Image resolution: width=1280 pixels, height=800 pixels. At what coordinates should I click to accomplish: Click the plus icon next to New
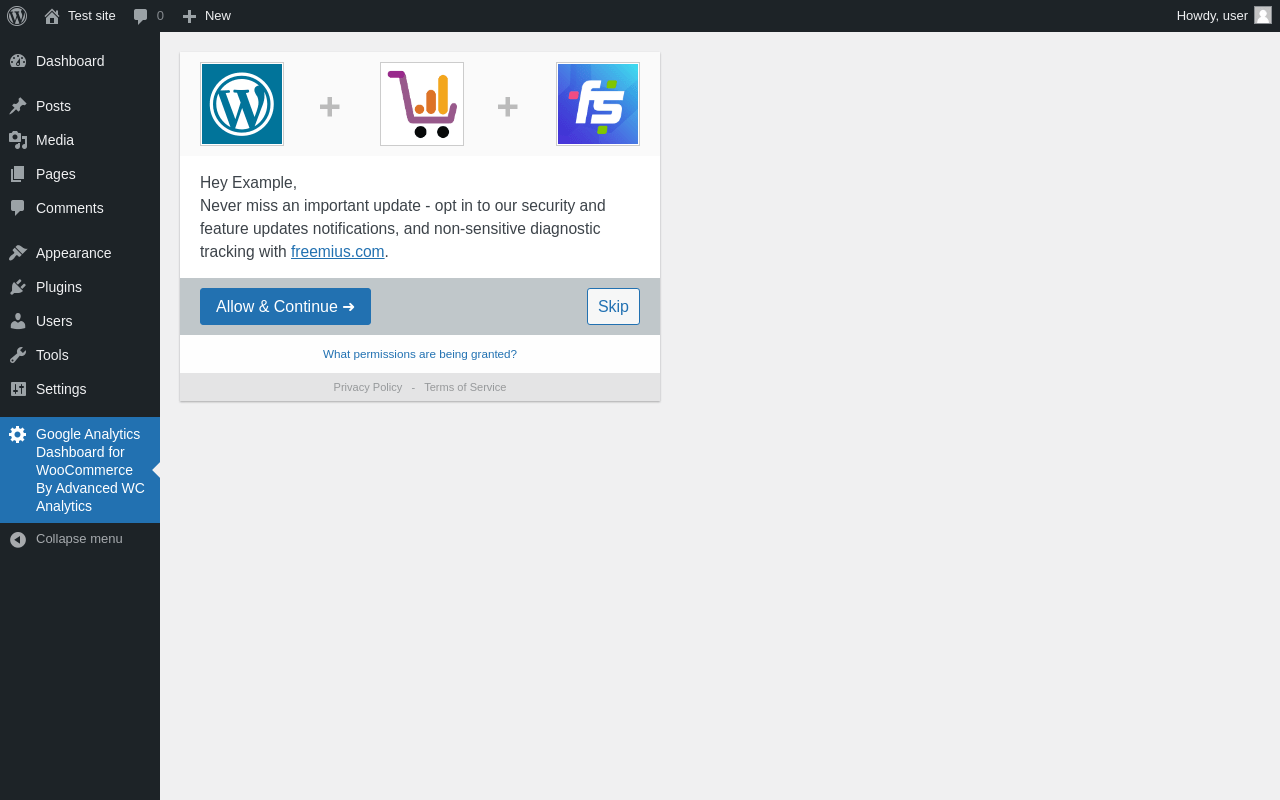coord(189,16)
